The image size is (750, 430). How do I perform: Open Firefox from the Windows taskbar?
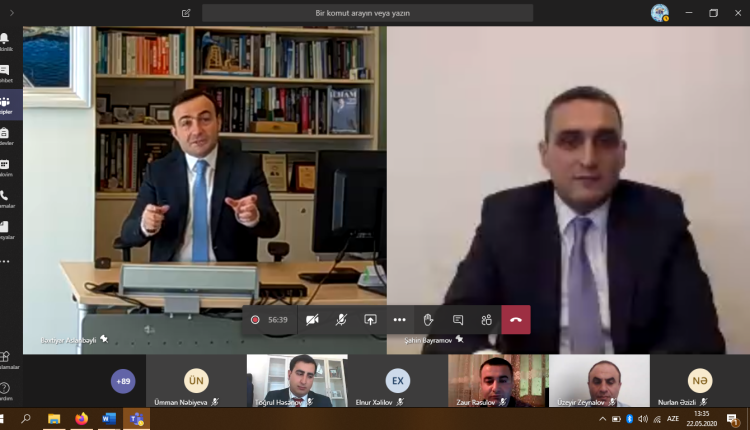81,419
